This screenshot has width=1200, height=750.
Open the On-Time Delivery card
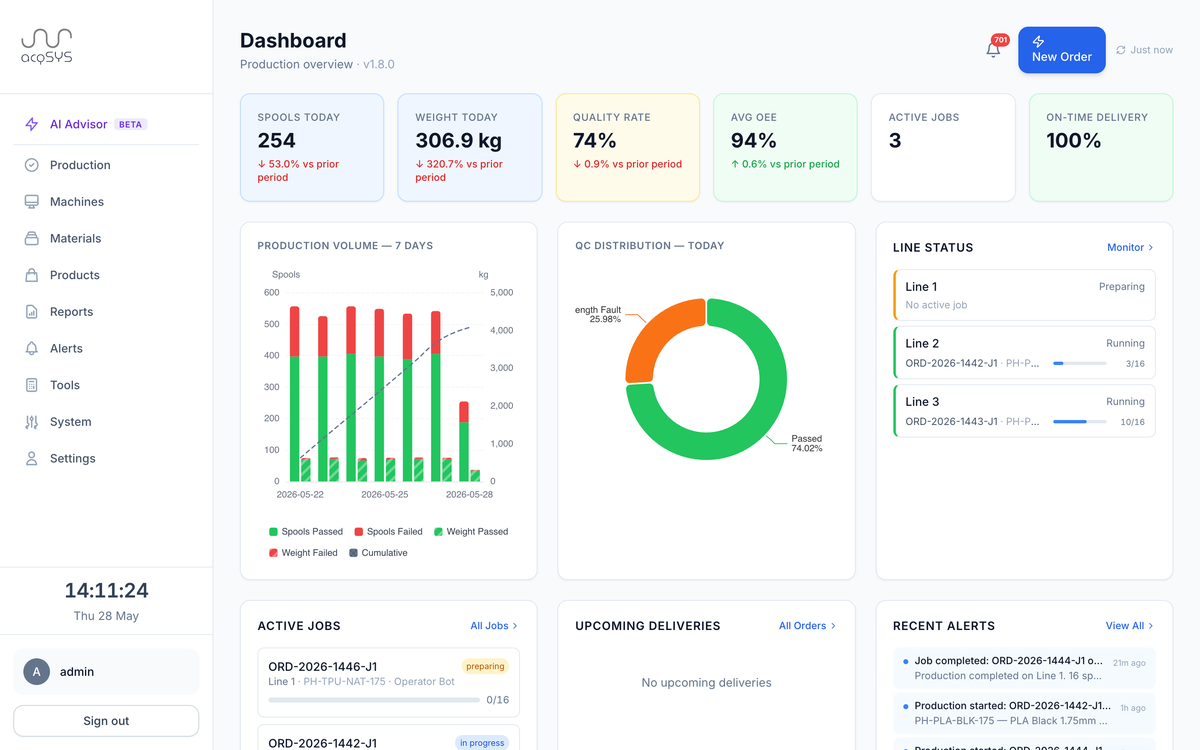point(1101,148)
